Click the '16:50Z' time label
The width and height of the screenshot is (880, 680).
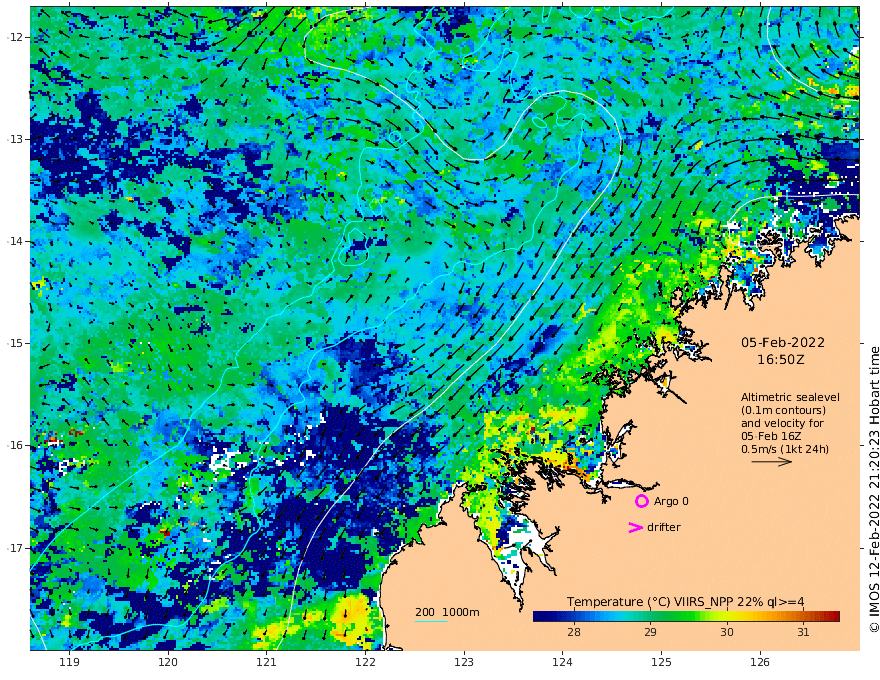click(781, 360)
